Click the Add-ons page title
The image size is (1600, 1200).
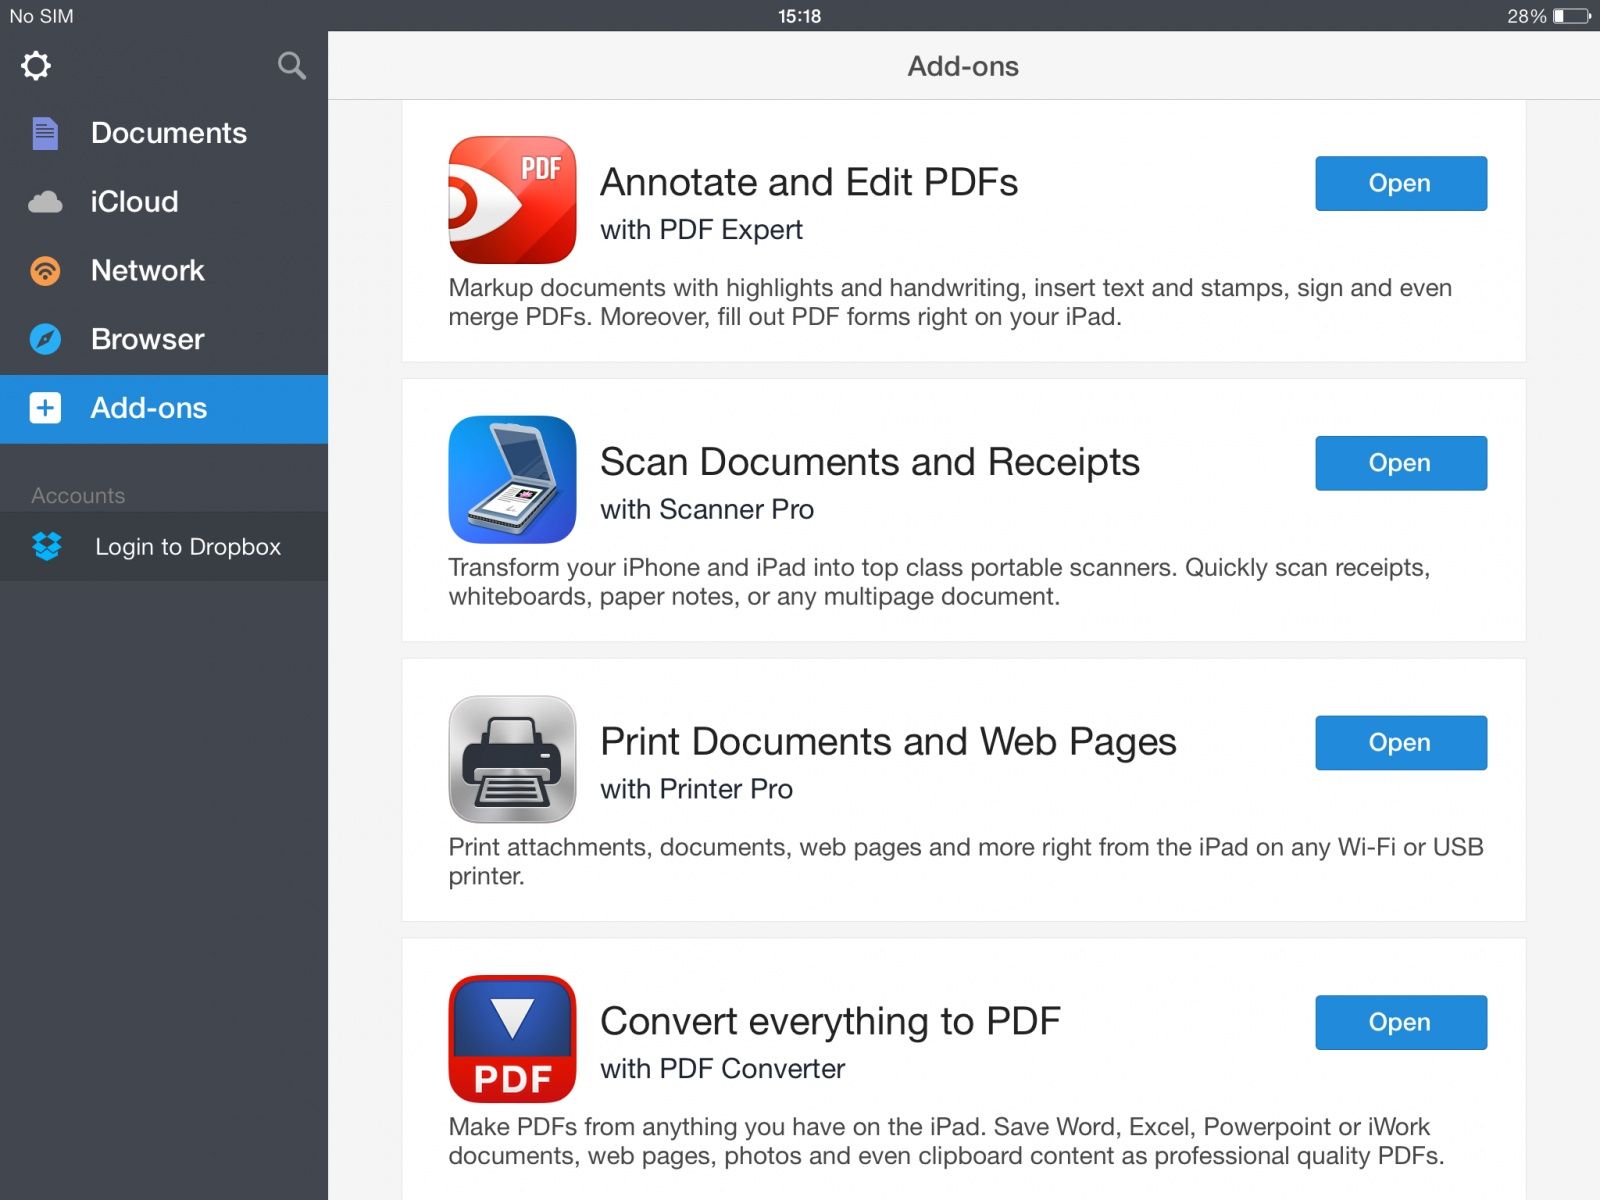[963, 66]
